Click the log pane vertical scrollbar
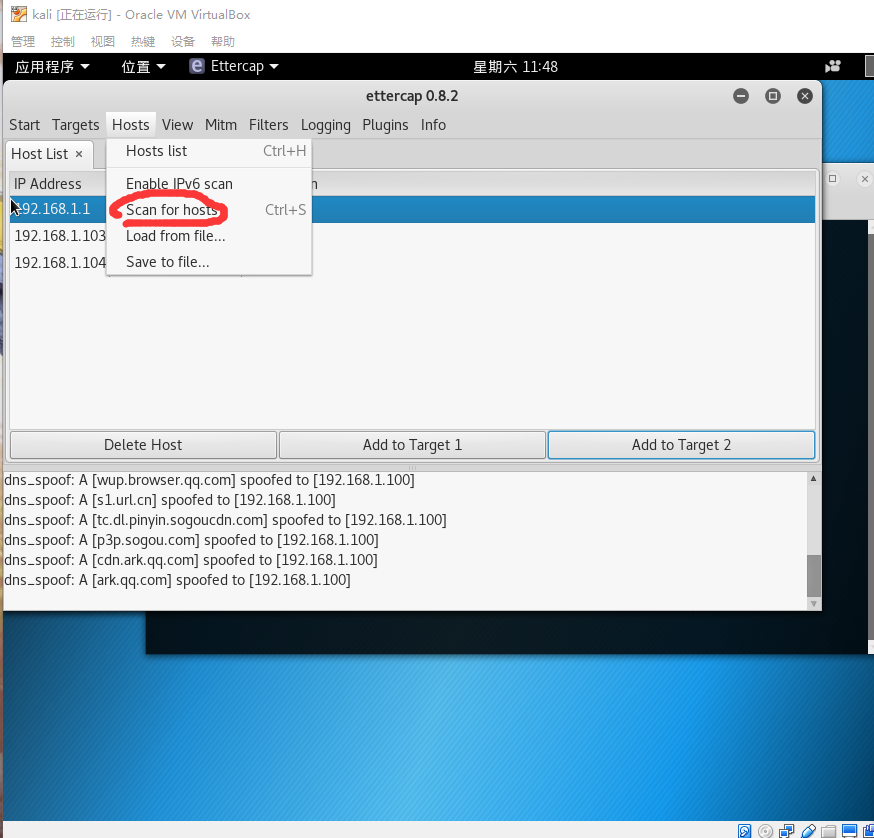This screenshot has height=838, width=874. click(813, 574)
